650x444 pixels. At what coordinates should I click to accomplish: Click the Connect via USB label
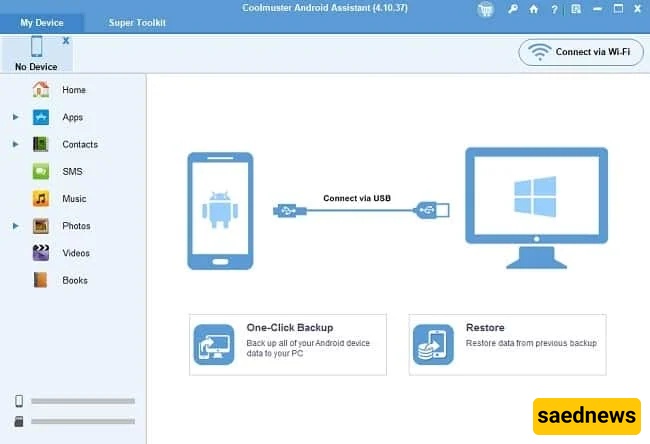[x=357, y=198]
